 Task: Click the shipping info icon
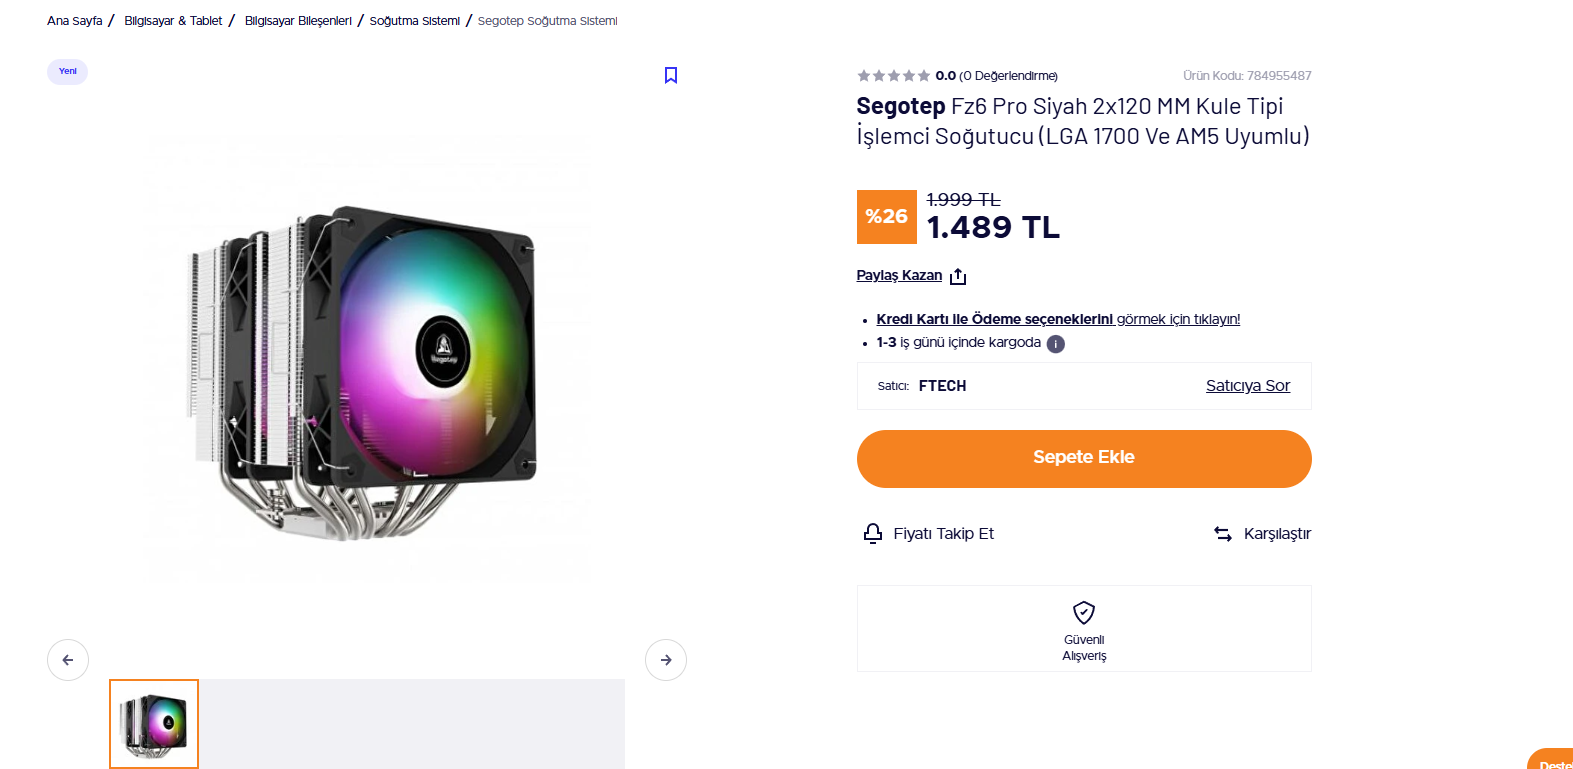[1056, 344]
